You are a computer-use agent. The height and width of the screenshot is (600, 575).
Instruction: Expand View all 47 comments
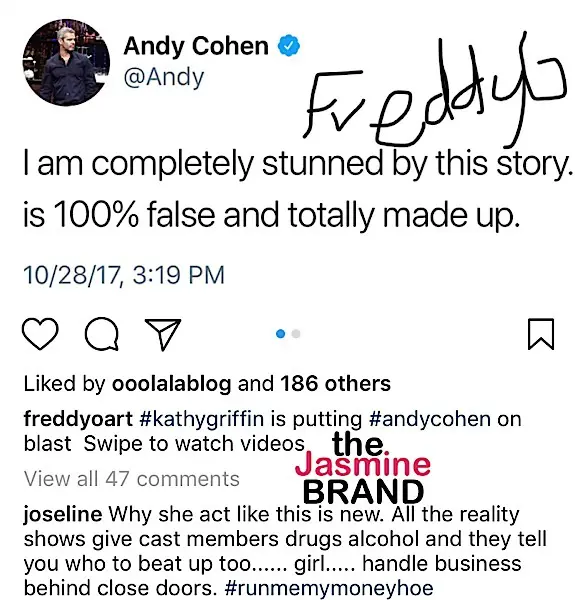(x=132, y=478)
